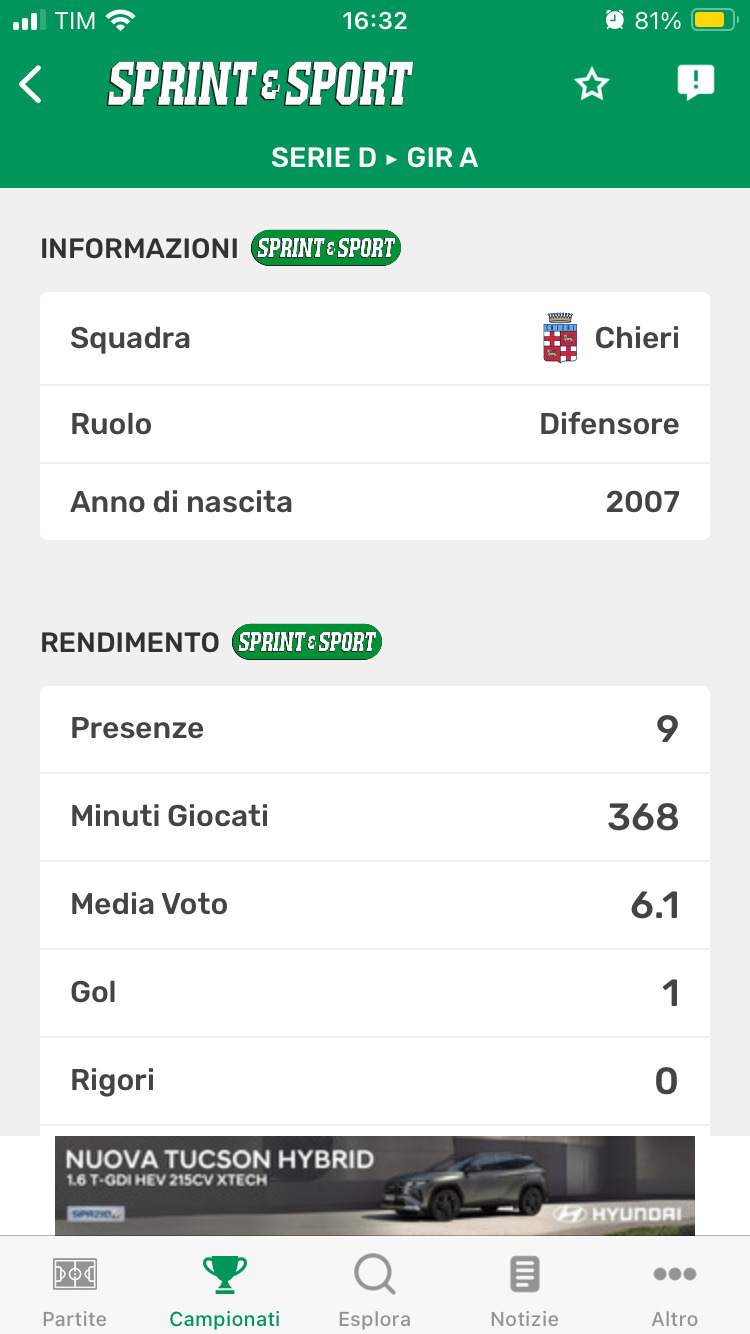The image size is (750, 1334).
Task: Go to the Notizie tab
Action: (x=524, y=1290)
